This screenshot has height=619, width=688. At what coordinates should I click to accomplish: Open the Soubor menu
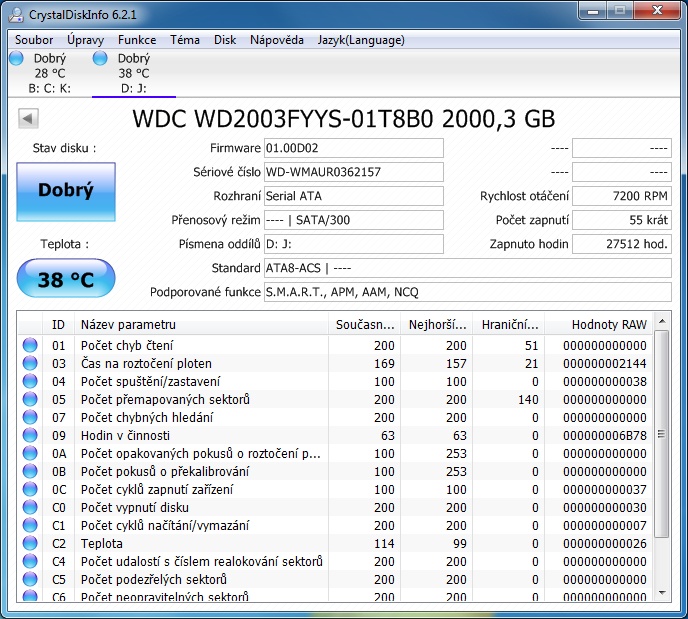click(34, 40)
